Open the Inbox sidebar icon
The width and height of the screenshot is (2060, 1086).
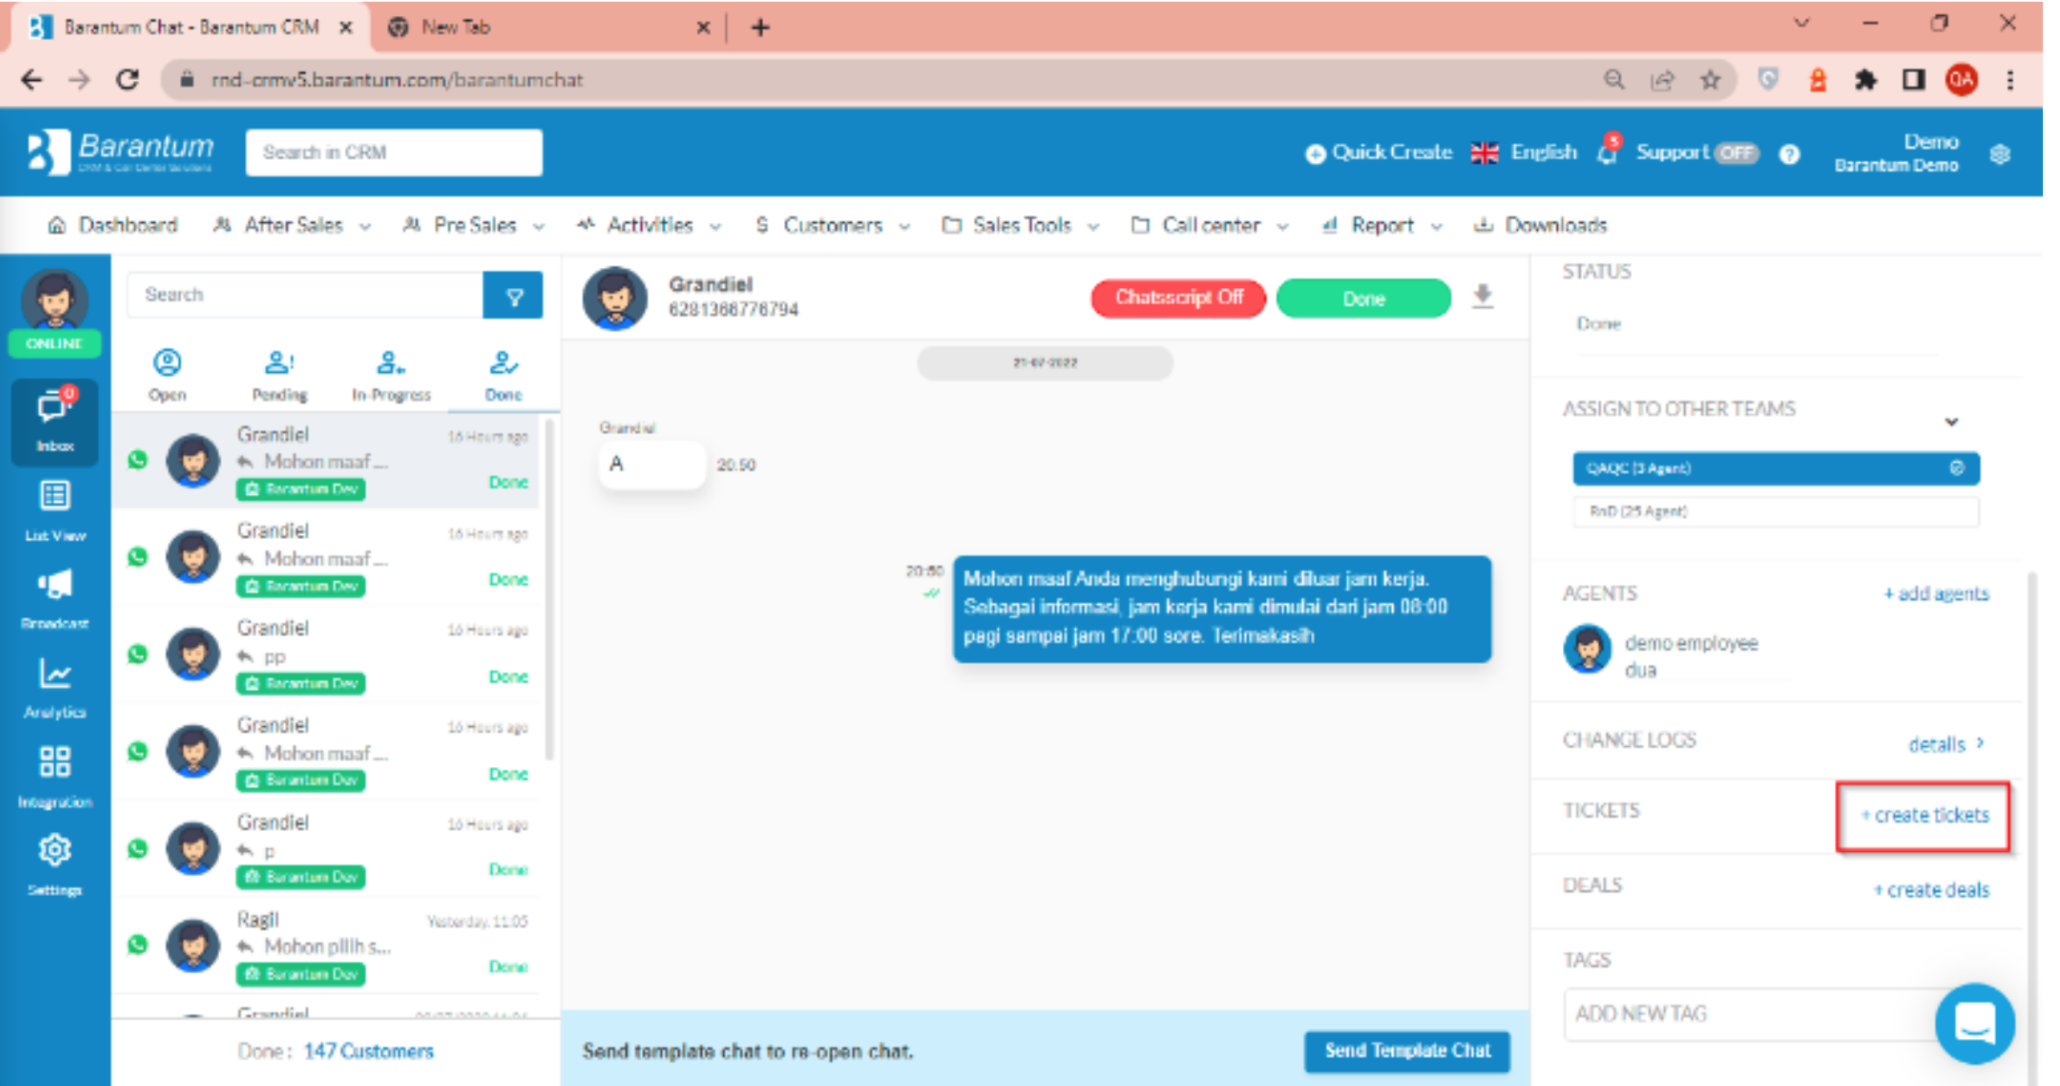55,422
